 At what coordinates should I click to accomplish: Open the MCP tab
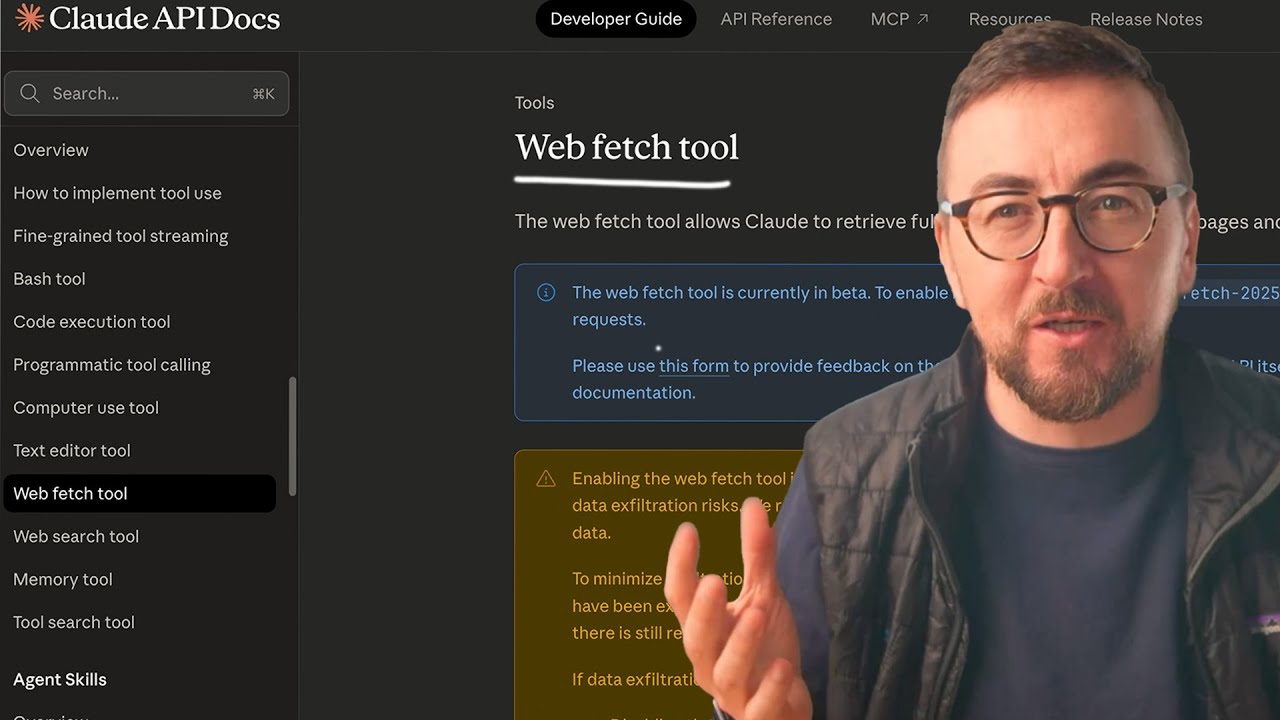[899, 19]
